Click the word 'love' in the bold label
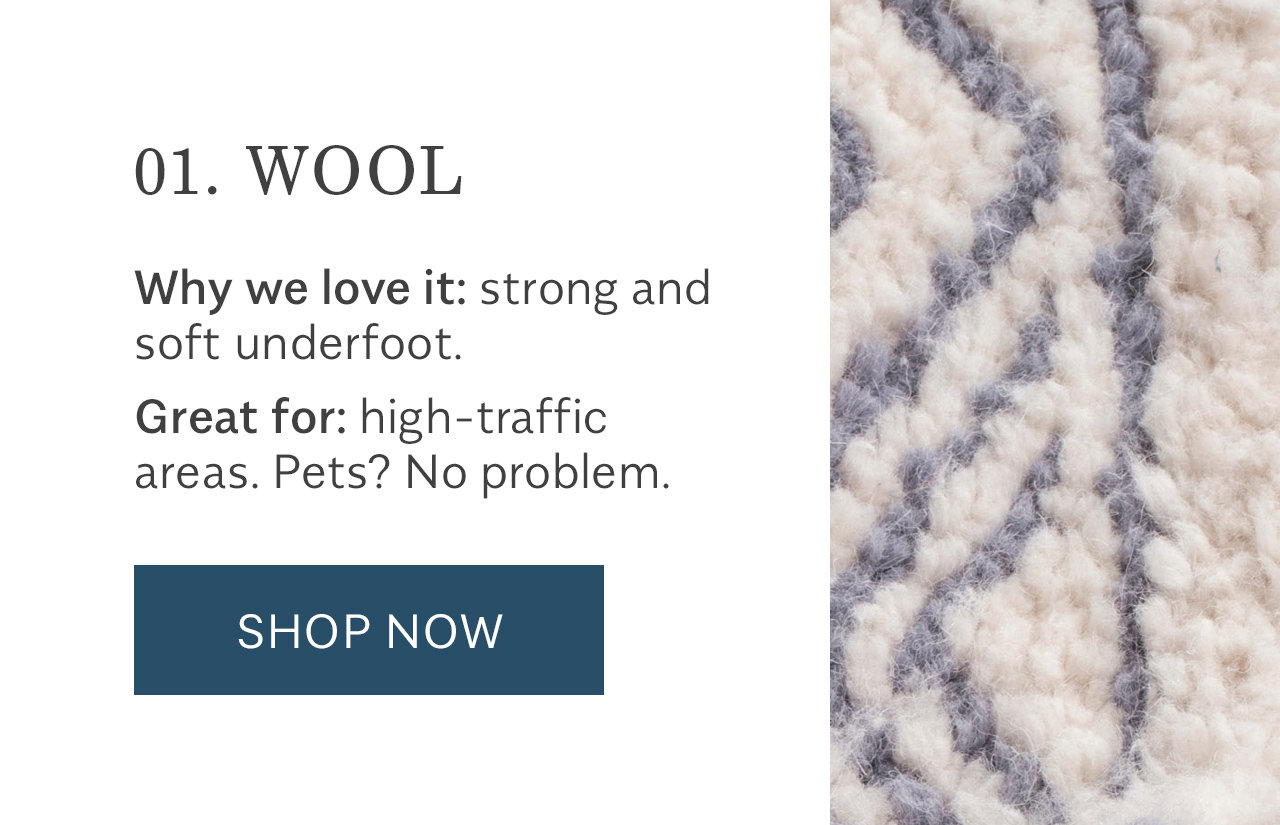1280x825 pixels. [363, 289]
